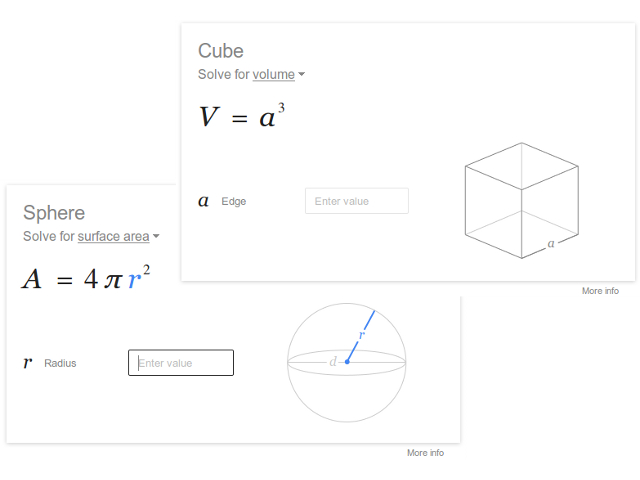The width and height of the screenshot is (640, 480).
Task: Click the sphere diagram
Action: 347,362
